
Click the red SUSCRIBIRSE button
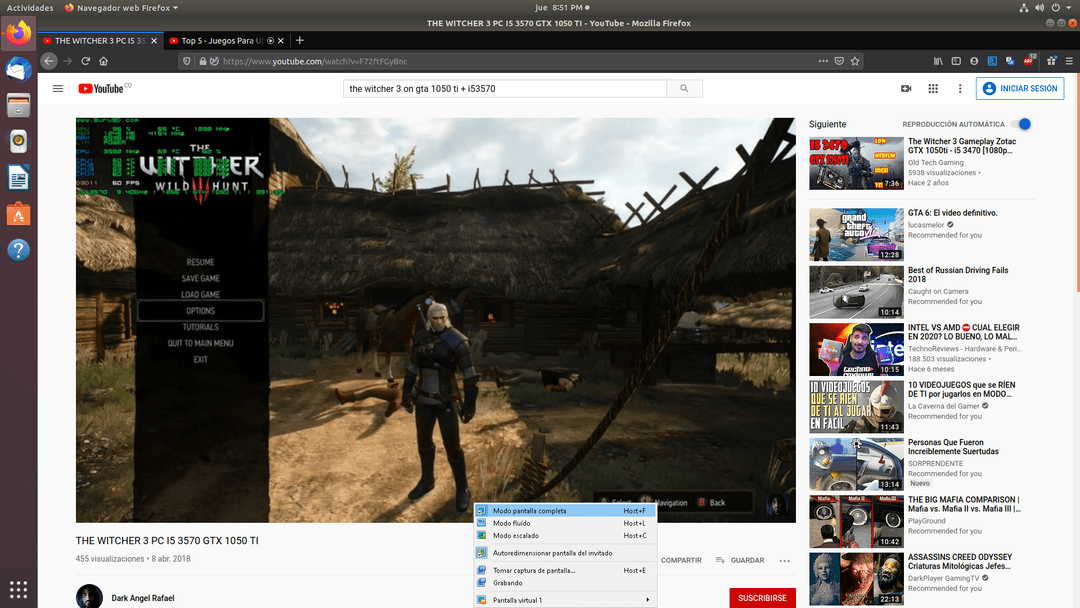(x=762, y=598)
